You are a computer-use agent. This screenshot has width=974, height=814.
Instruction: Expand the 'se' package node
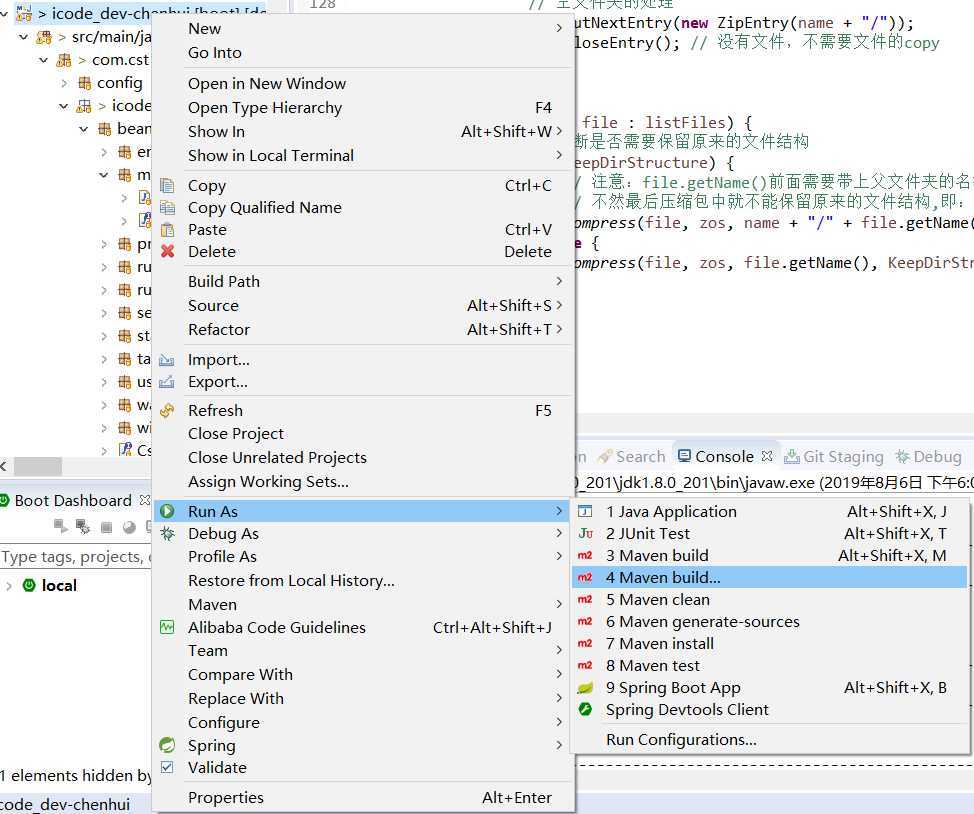[x=104, y=313]
